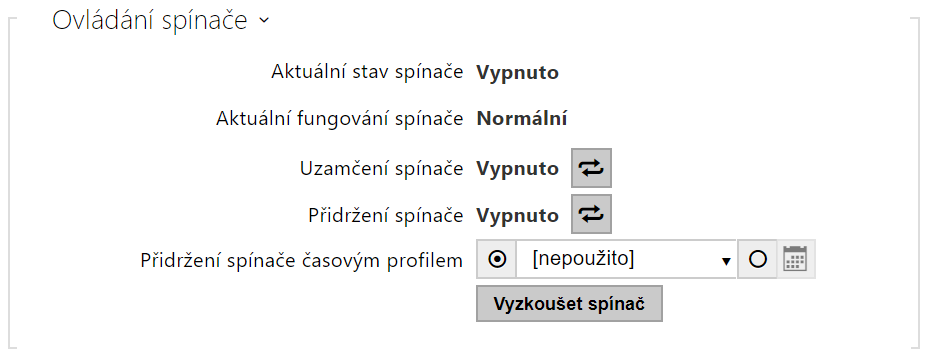Select the filled radio button before [nepoužito]

pyautogui.click(x=497, y=259)
